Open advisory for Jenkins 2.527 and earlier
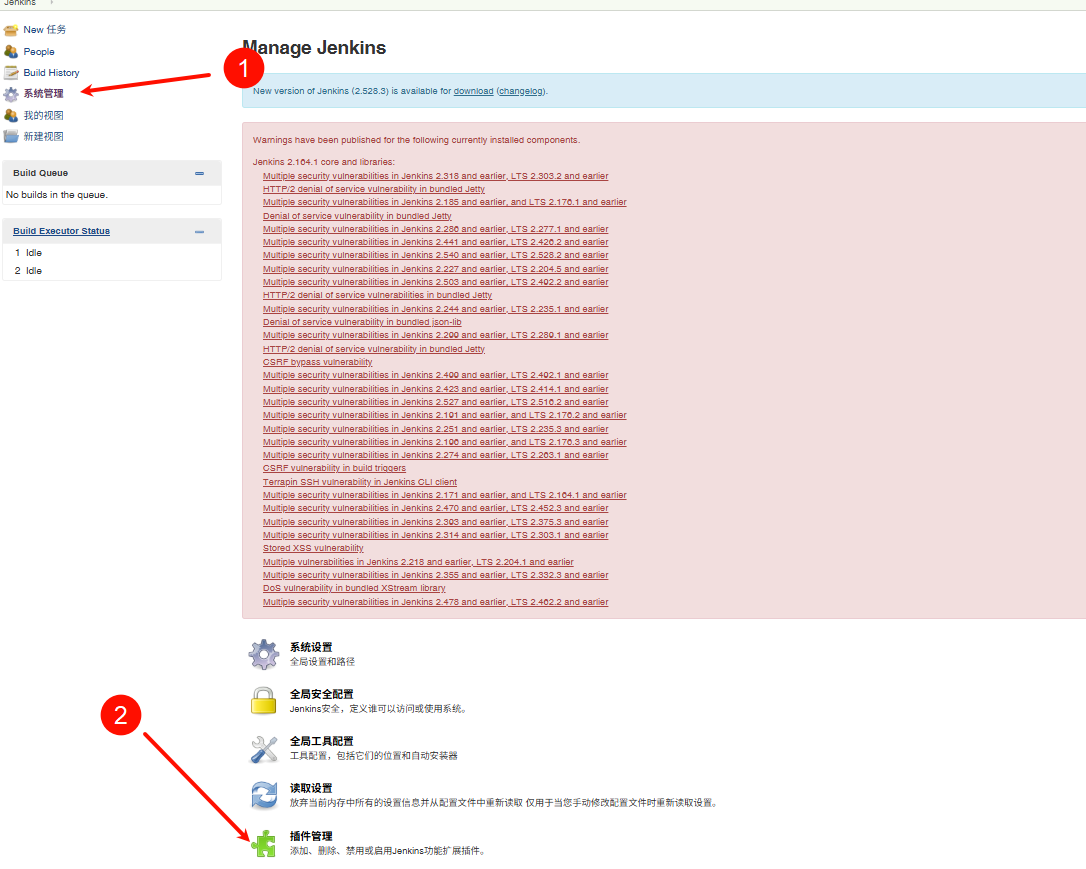 435,402
